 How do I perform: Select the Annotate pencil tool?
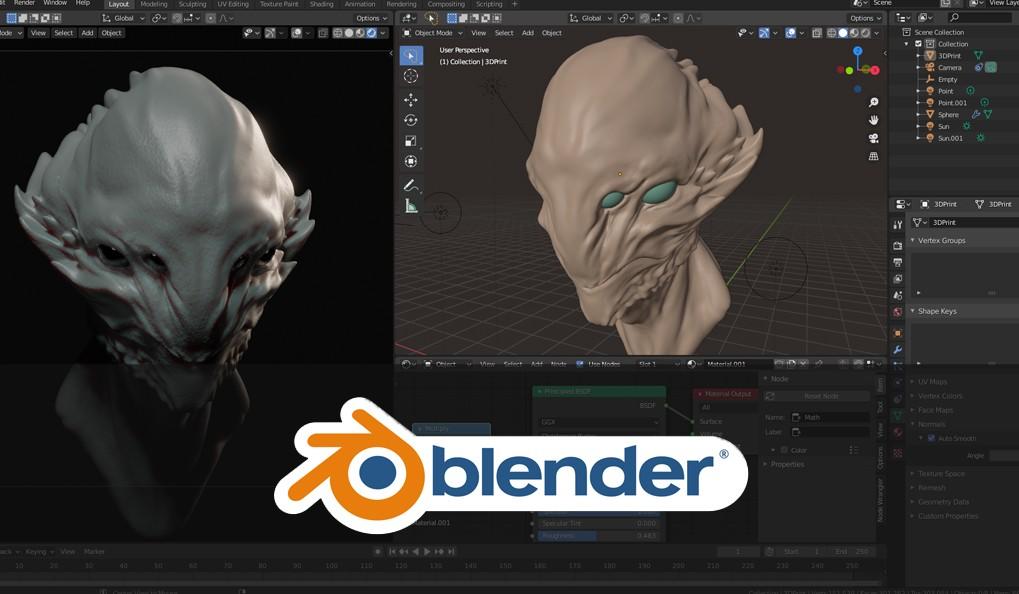[411, 185]
